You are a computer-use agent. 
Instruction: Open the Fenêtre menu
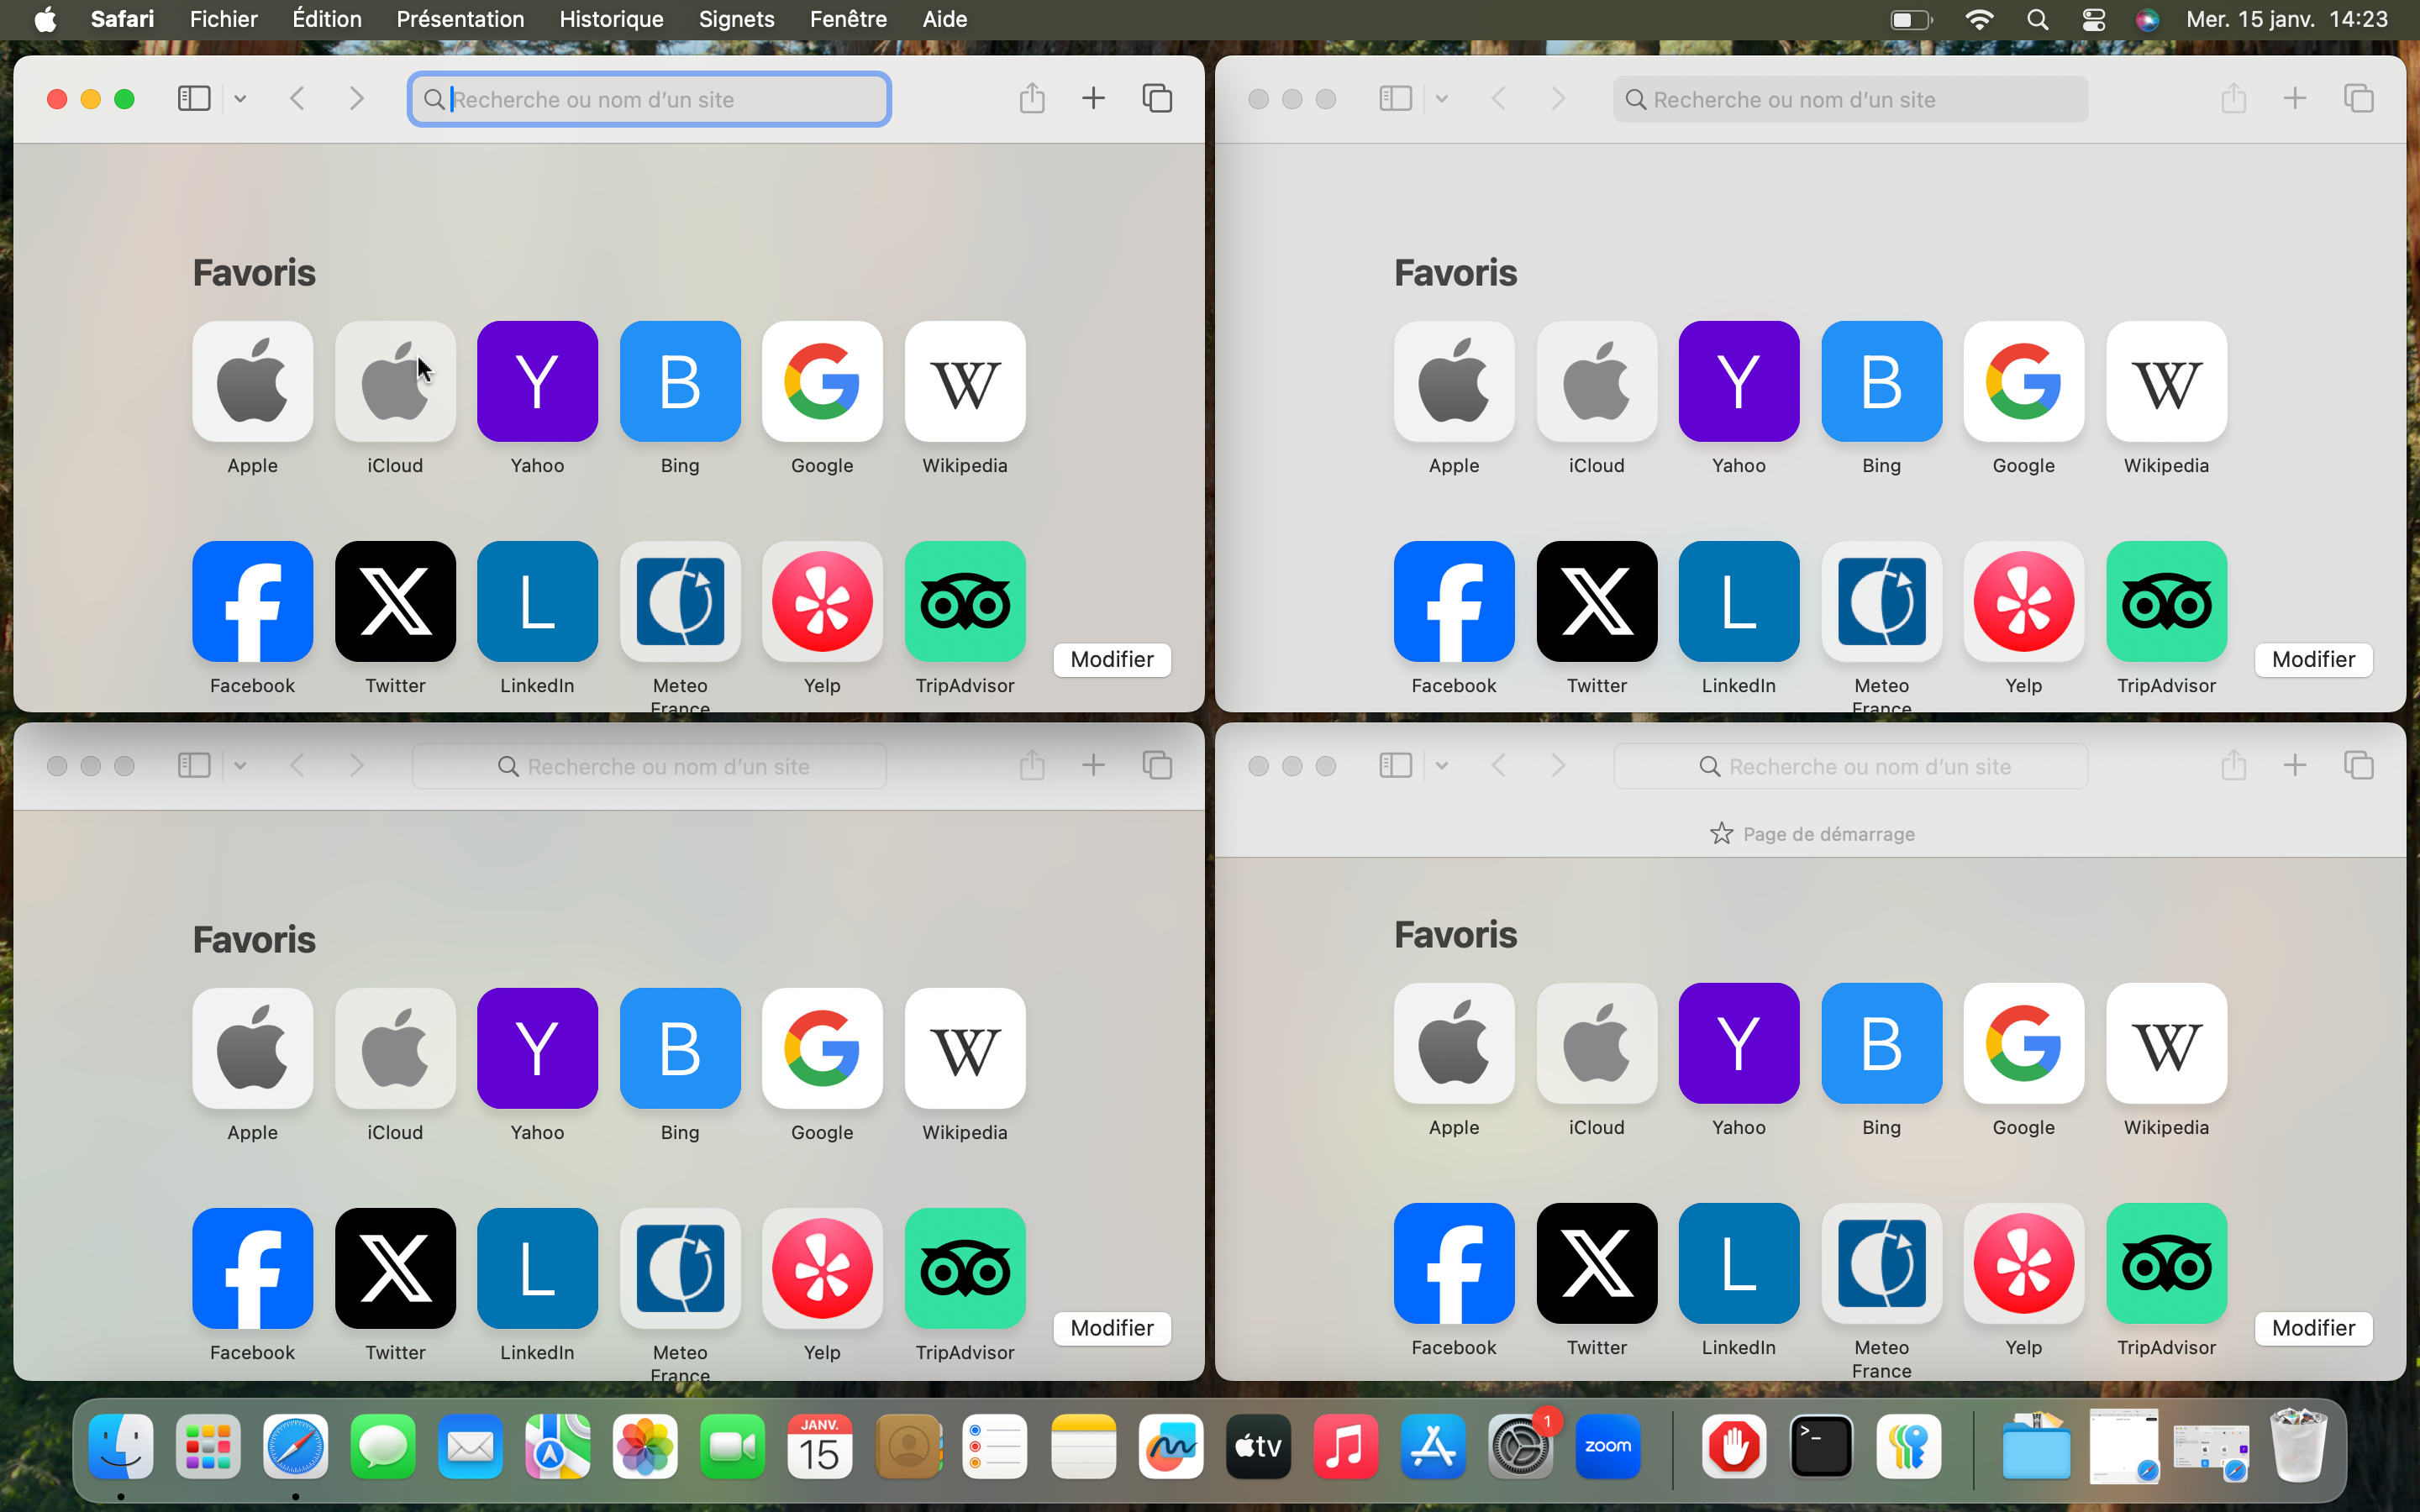pyautogui.click(x=848, y=19)
